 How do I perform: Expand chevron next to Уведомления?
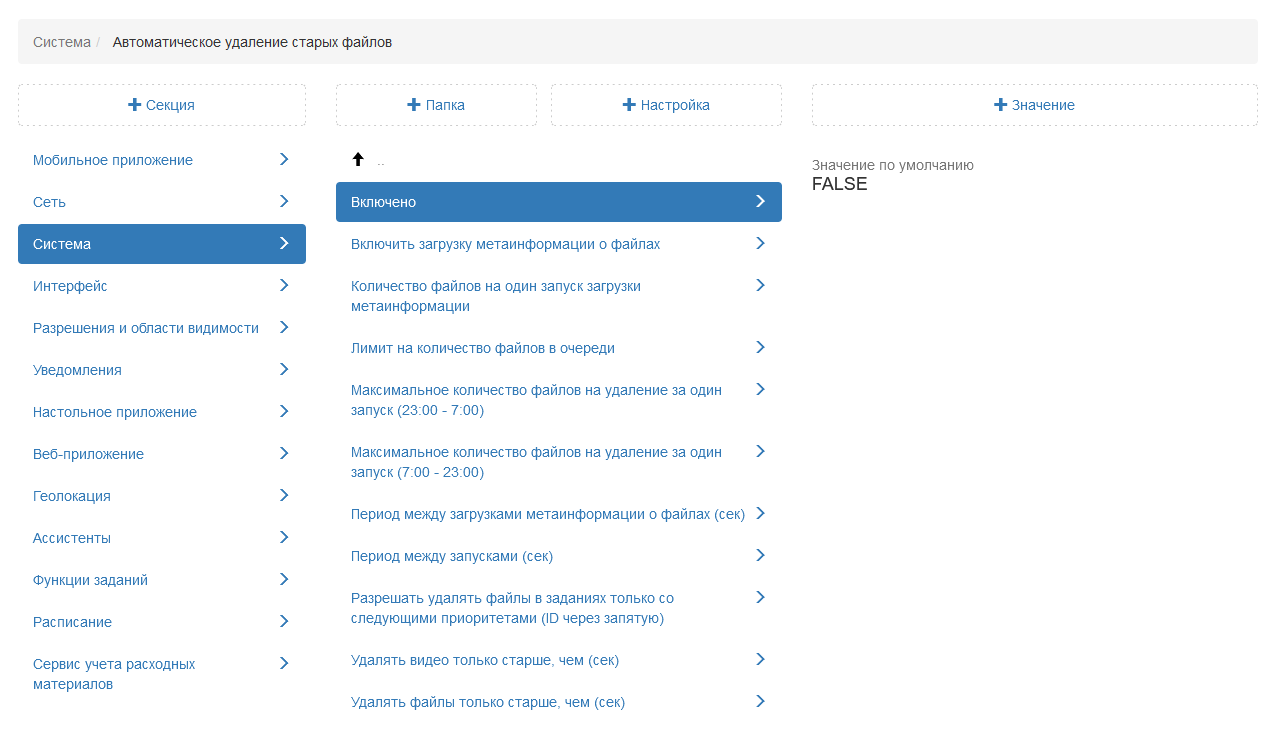click(284, 369)
